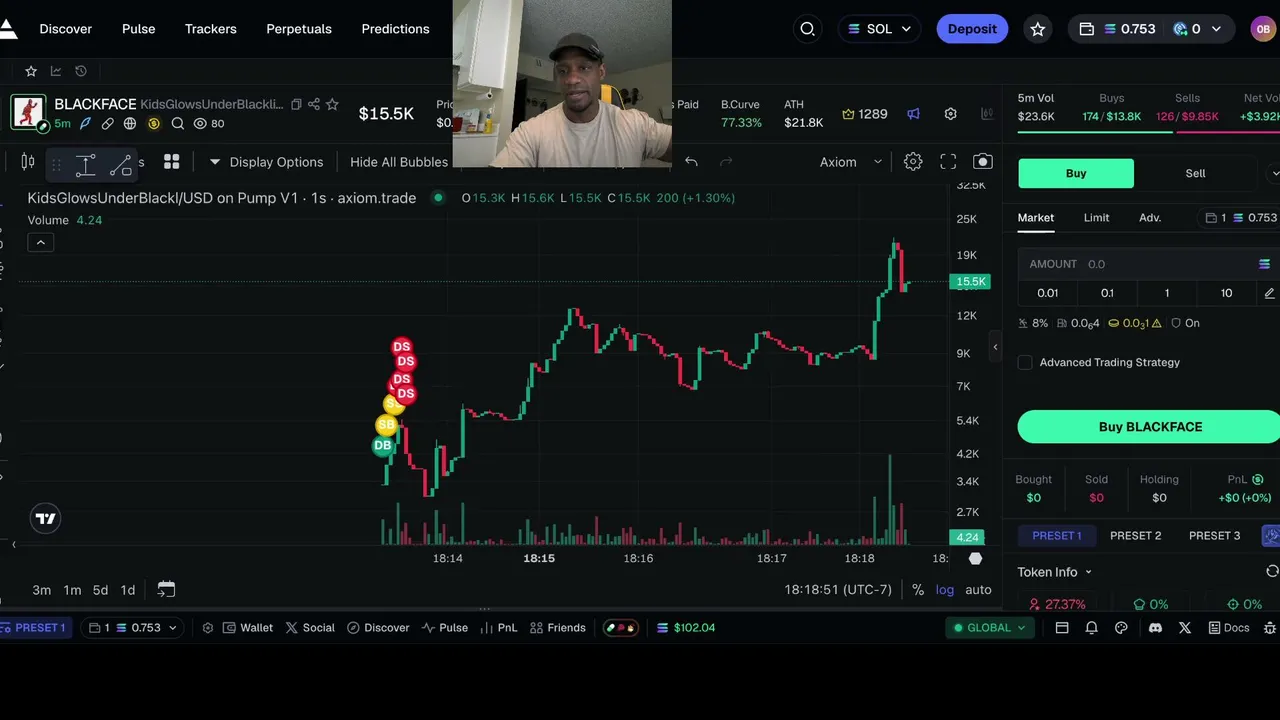Switch to PRESET 2
This screenshot has height=720, width=1280.
coord(1136,536)
